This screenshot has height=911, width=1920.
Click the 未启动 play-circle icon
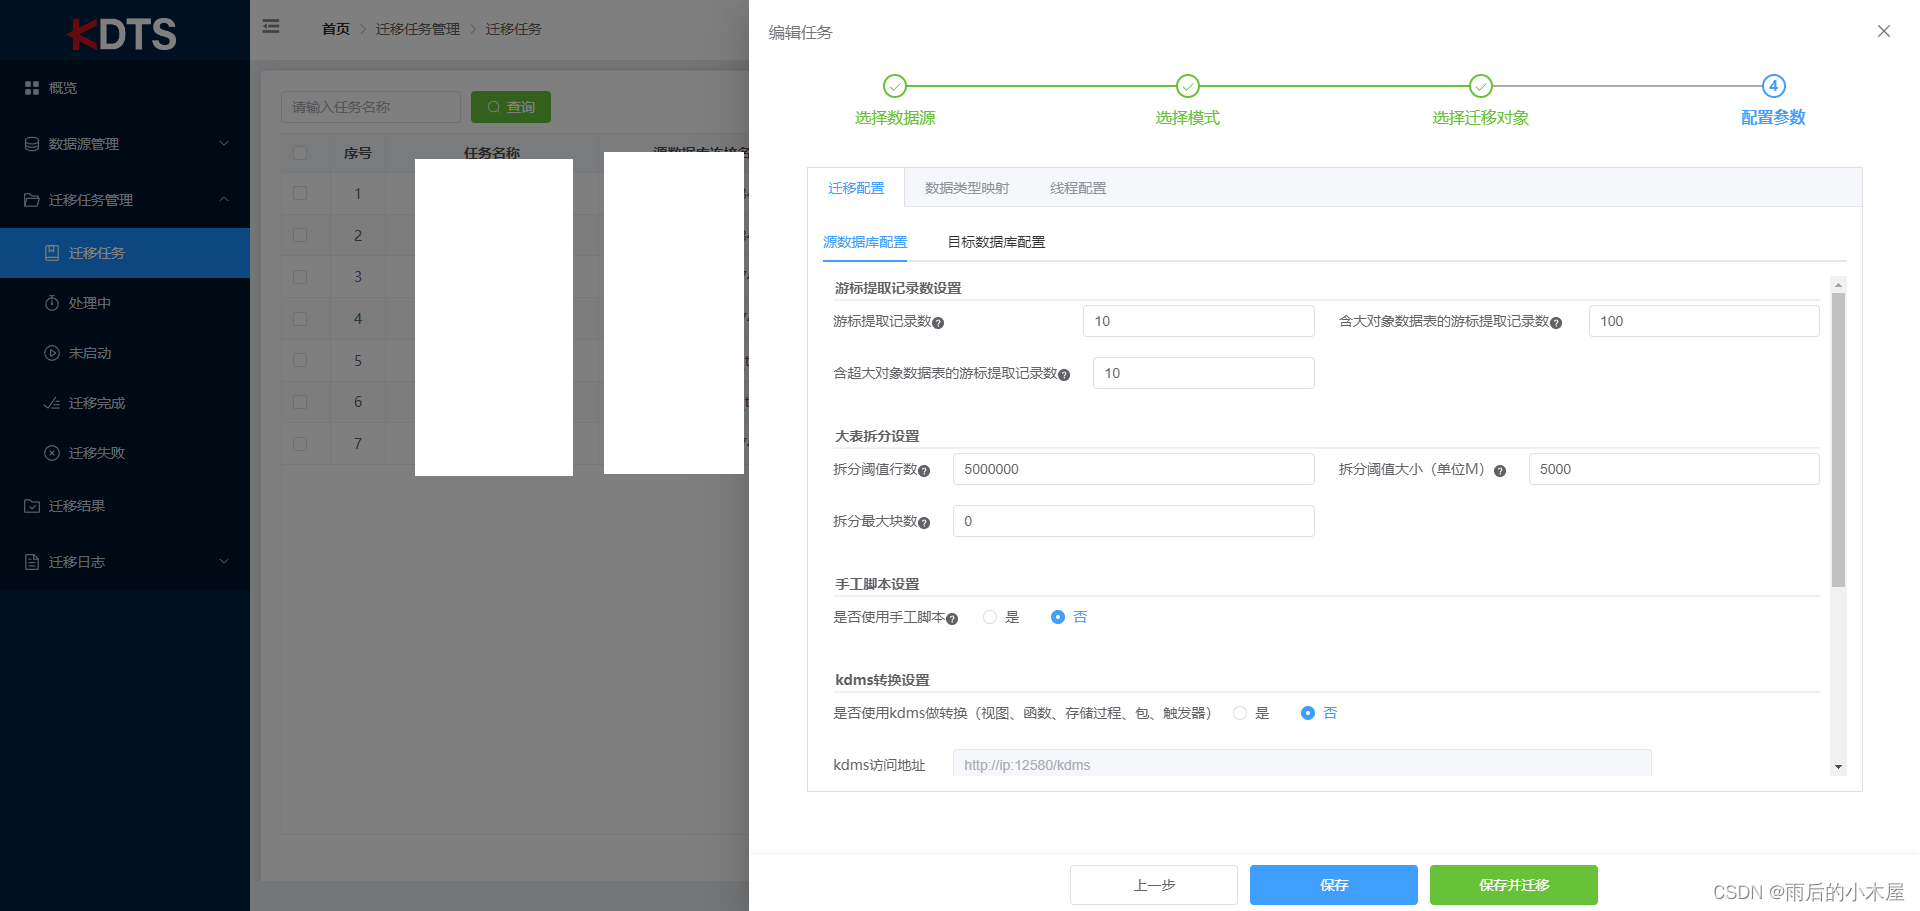point(52,353)
